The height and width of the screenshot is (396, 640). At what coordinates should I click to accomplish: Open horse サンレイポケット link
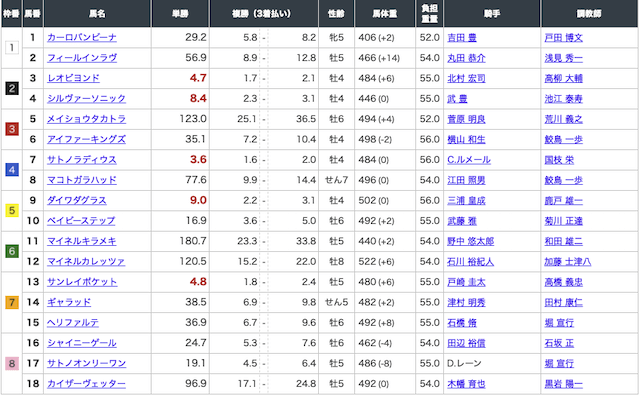[x=82, y=282]
